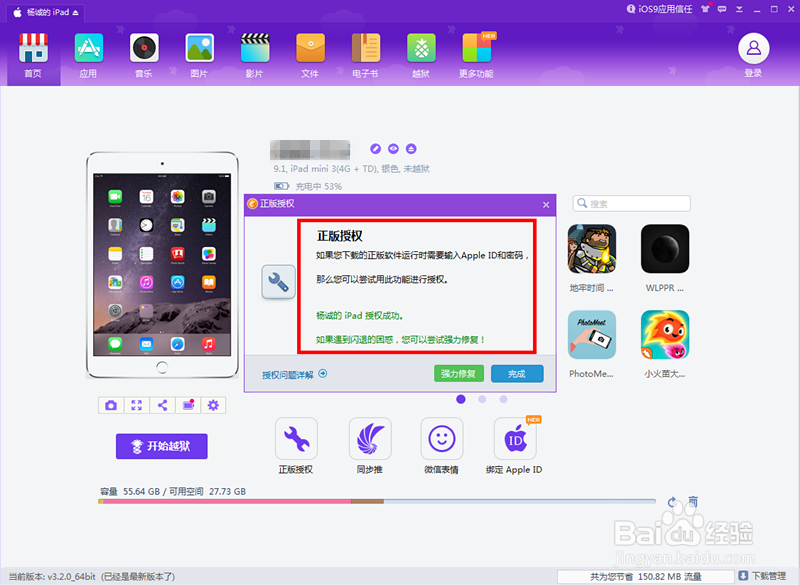Click the cleanup broom icon near storage bar
This screenshot has height=586, width=800.
coord(692,501)
